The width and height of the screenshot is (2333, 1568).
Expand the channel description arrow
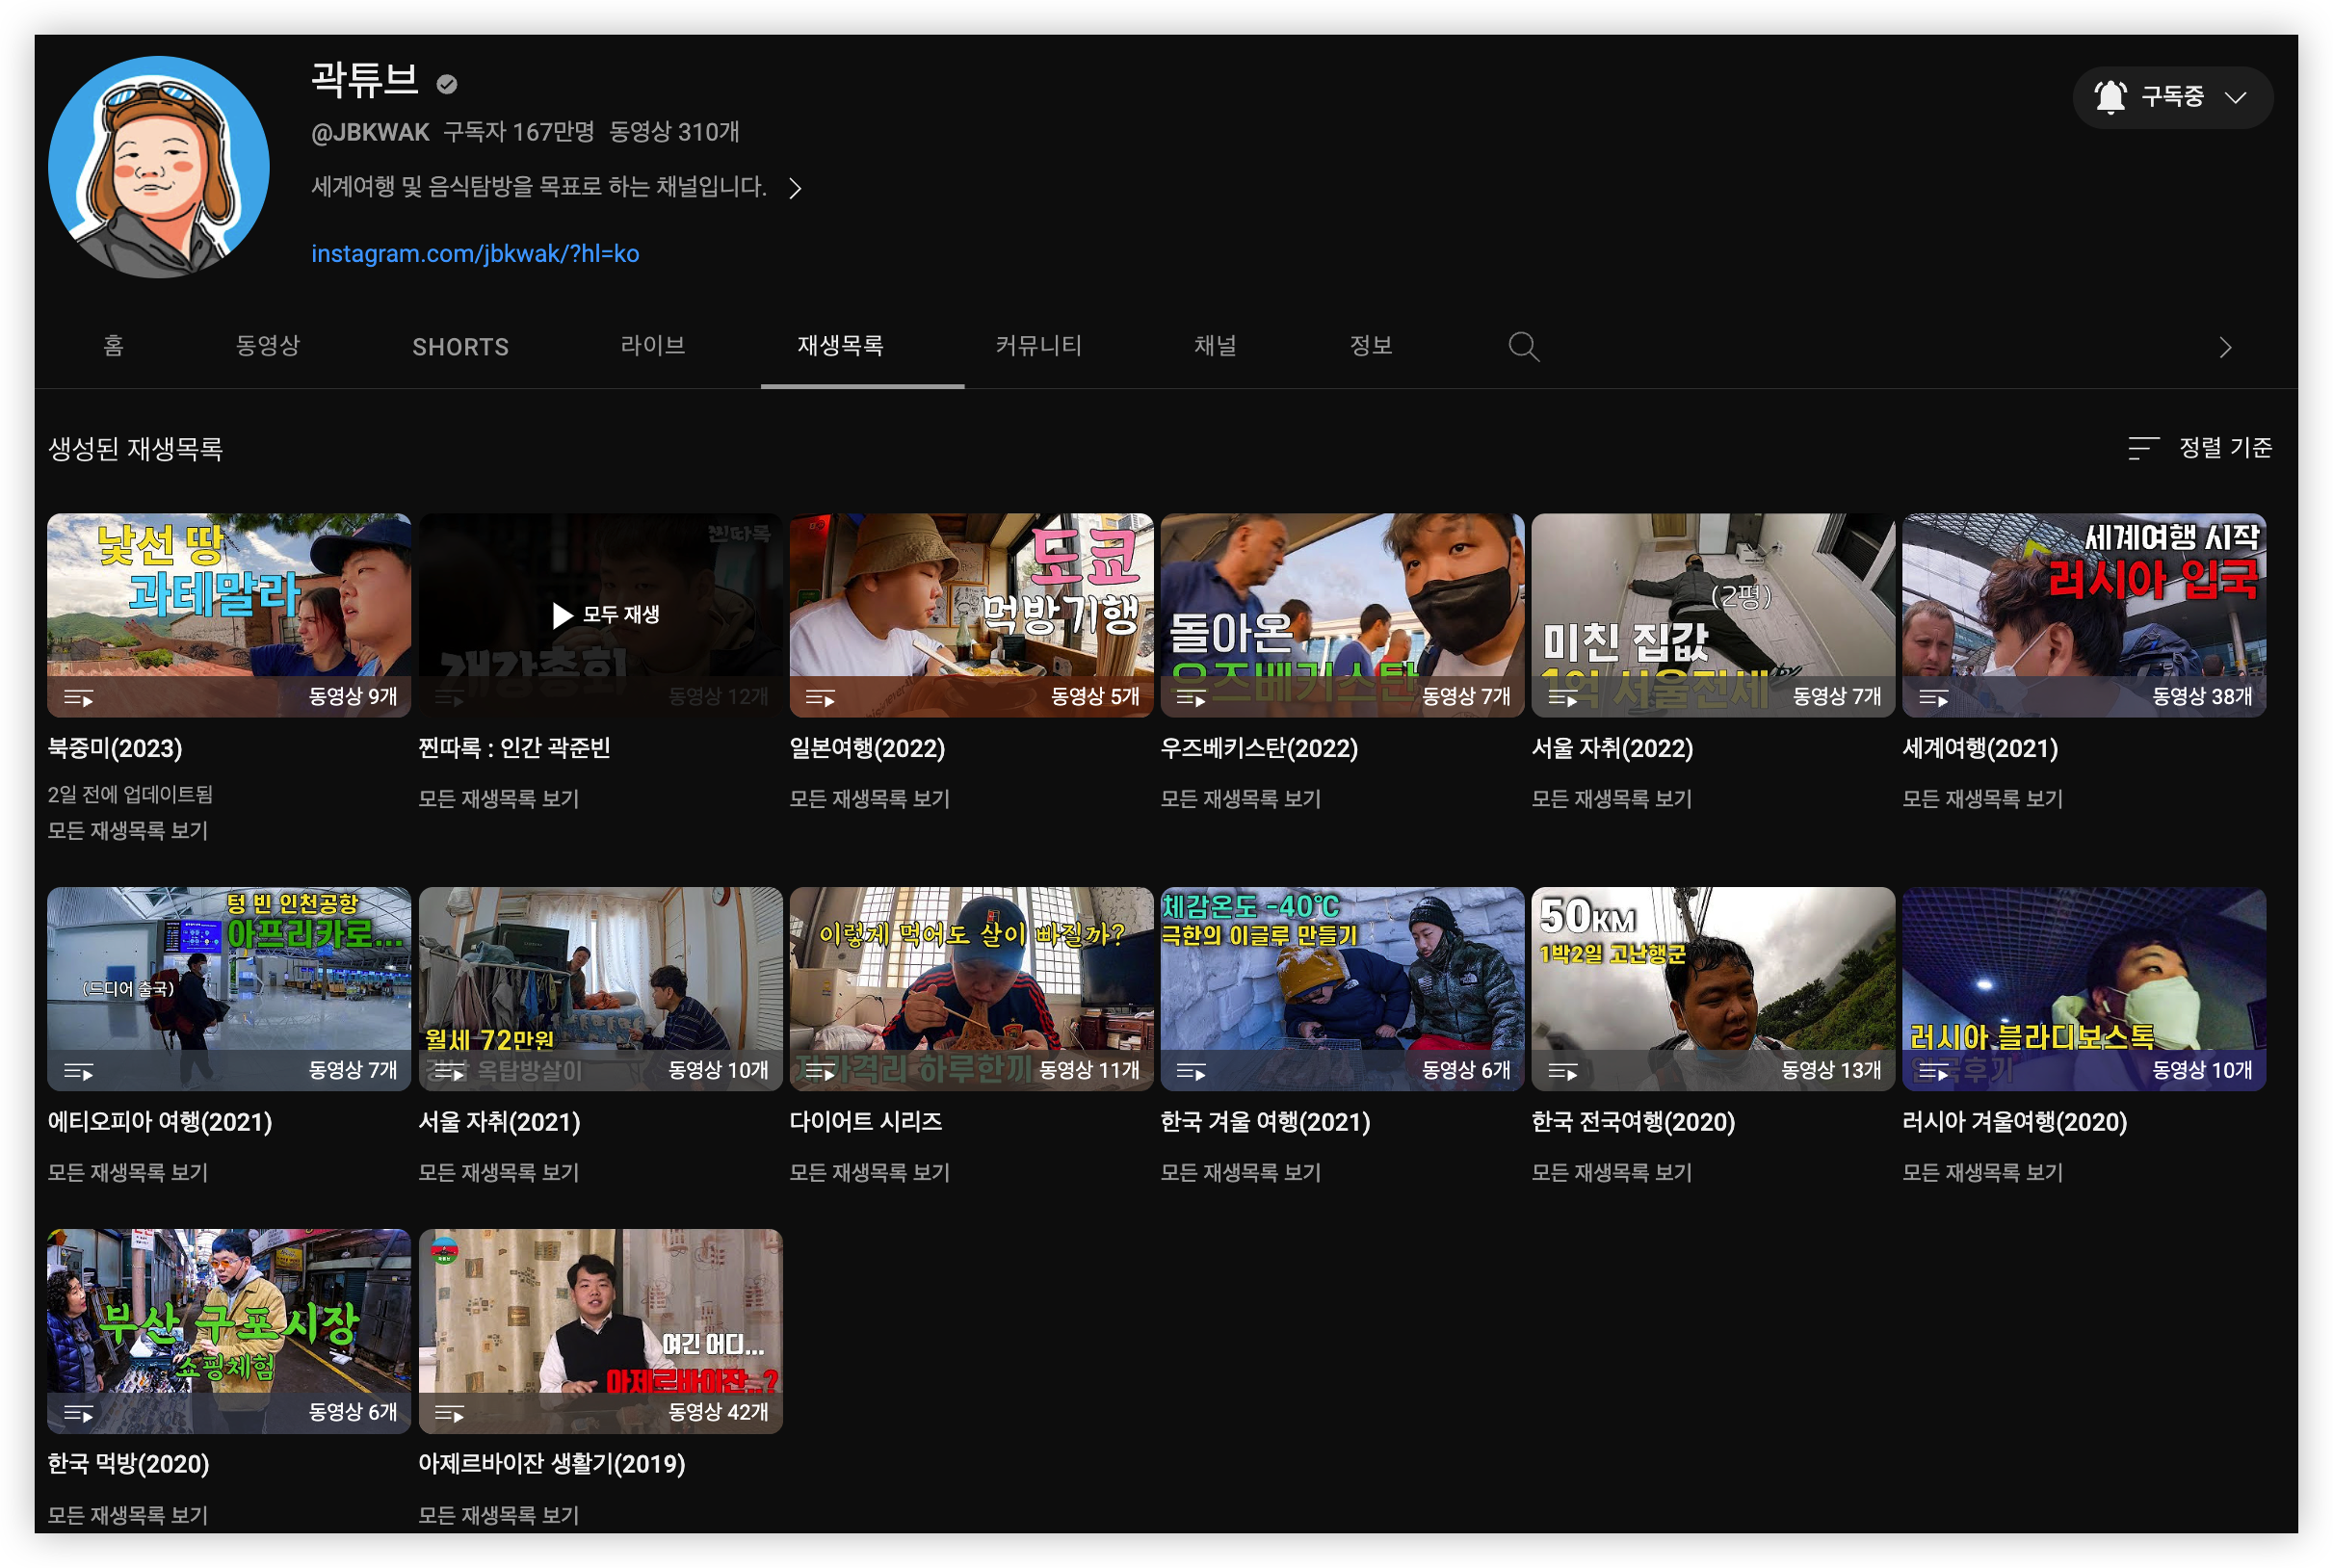(795, 188)
